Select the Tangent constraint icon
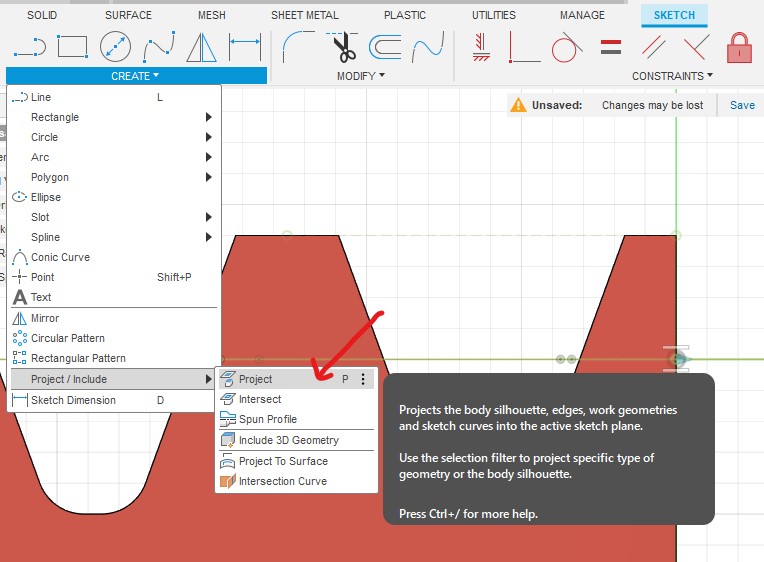The height and width of the screenshot is (562, 764). point(567,47)
